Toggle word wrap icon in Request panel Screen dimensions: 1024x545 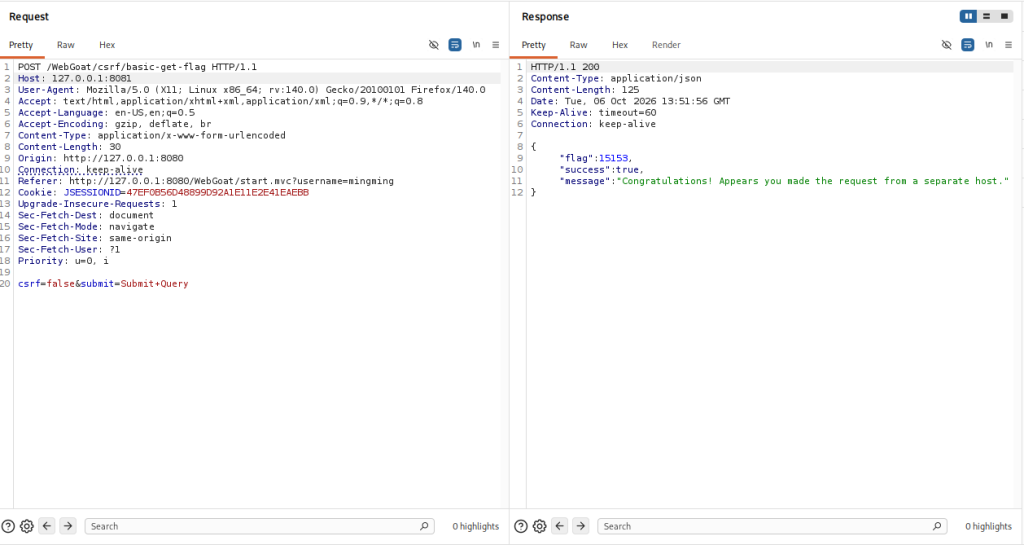tap(455, 44)
